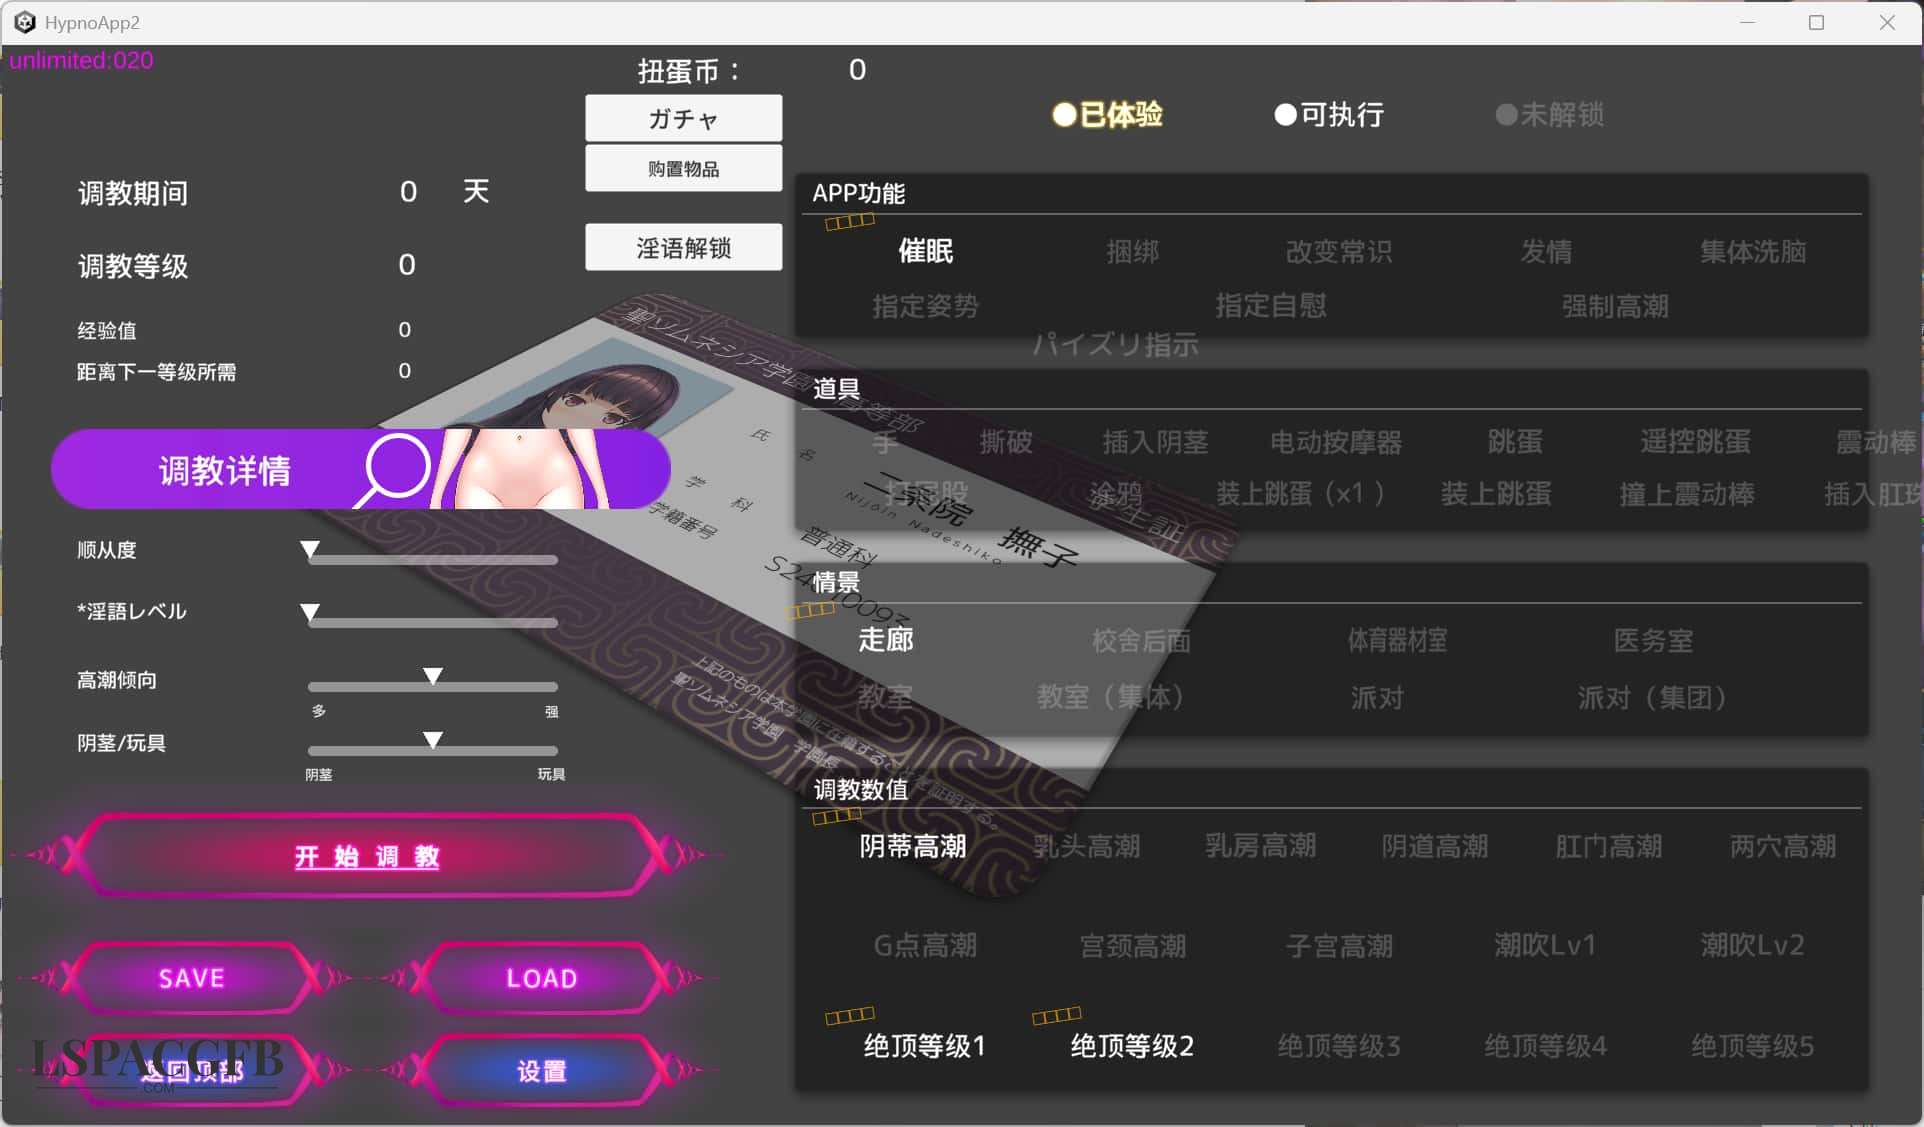Viewport: 1924px width, 1127px height.
Task: Select 医务室 in the 情景 section
Action: click(1652, 640)
